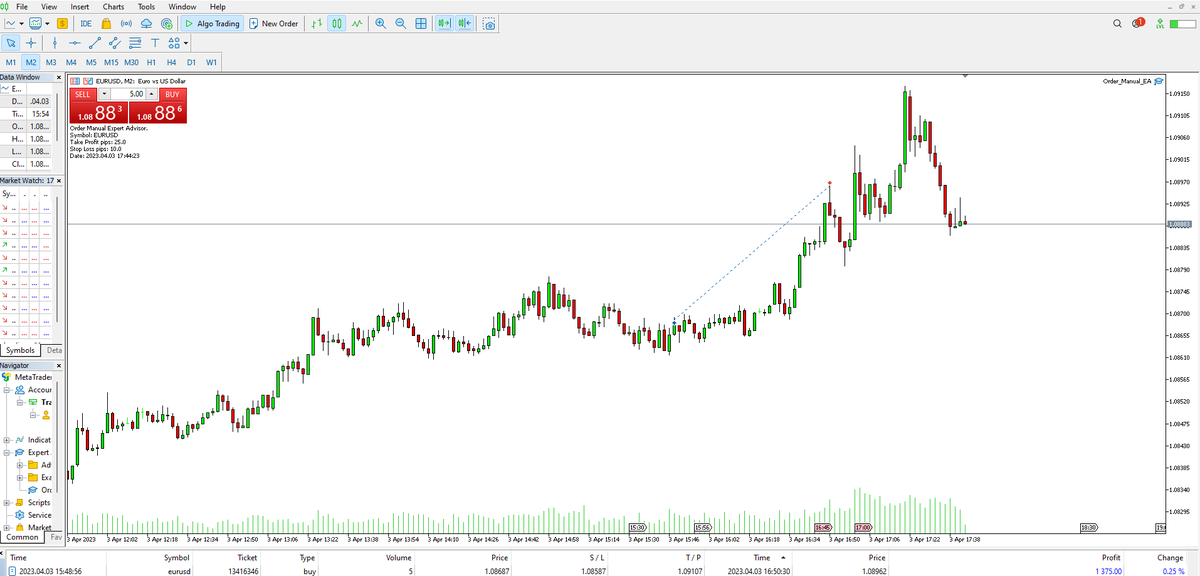The image size is (1200, 576).
Task: Select the Equidistant Channel tool
Action: click(113, 42)
